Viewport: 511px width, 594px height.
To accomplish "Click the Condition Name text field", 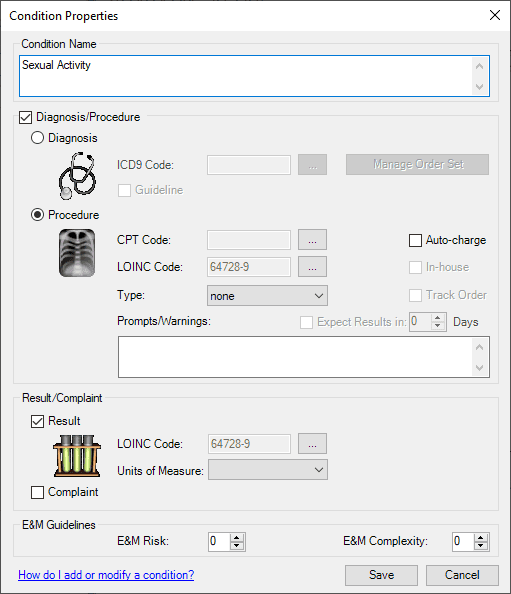I will pos(254,76).
